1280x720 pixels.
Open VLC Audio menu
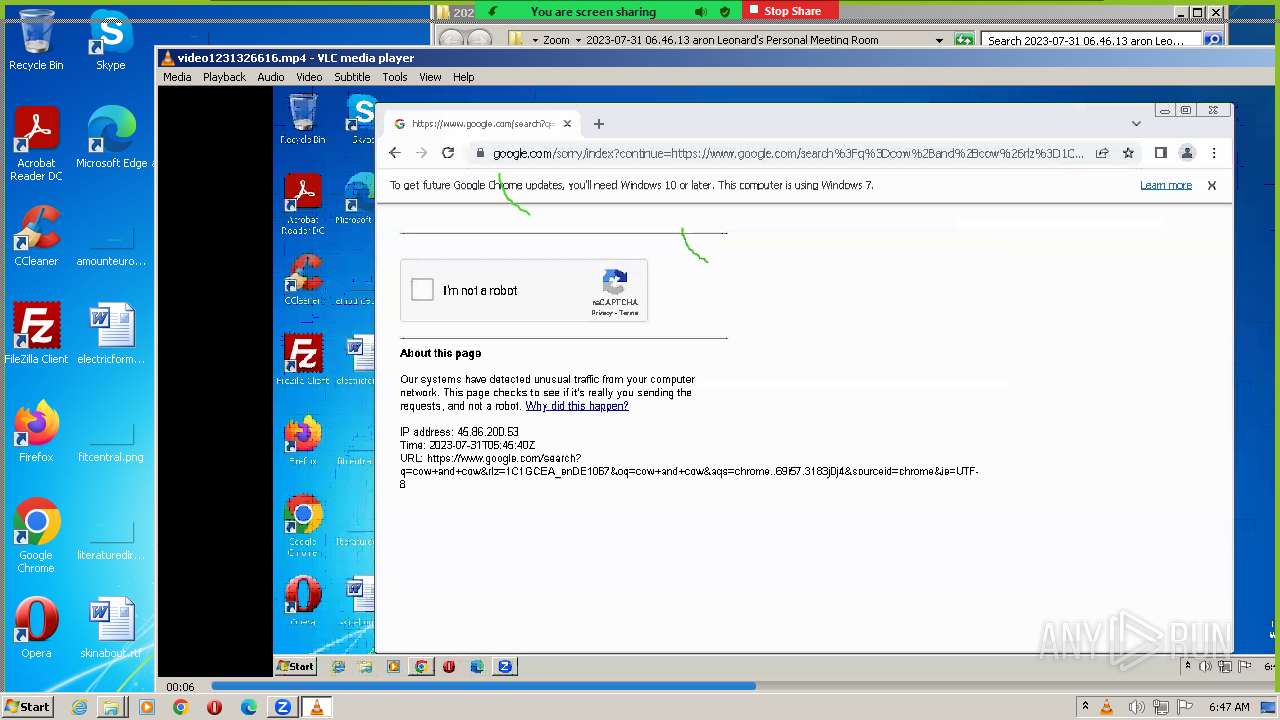click(270, 77)
